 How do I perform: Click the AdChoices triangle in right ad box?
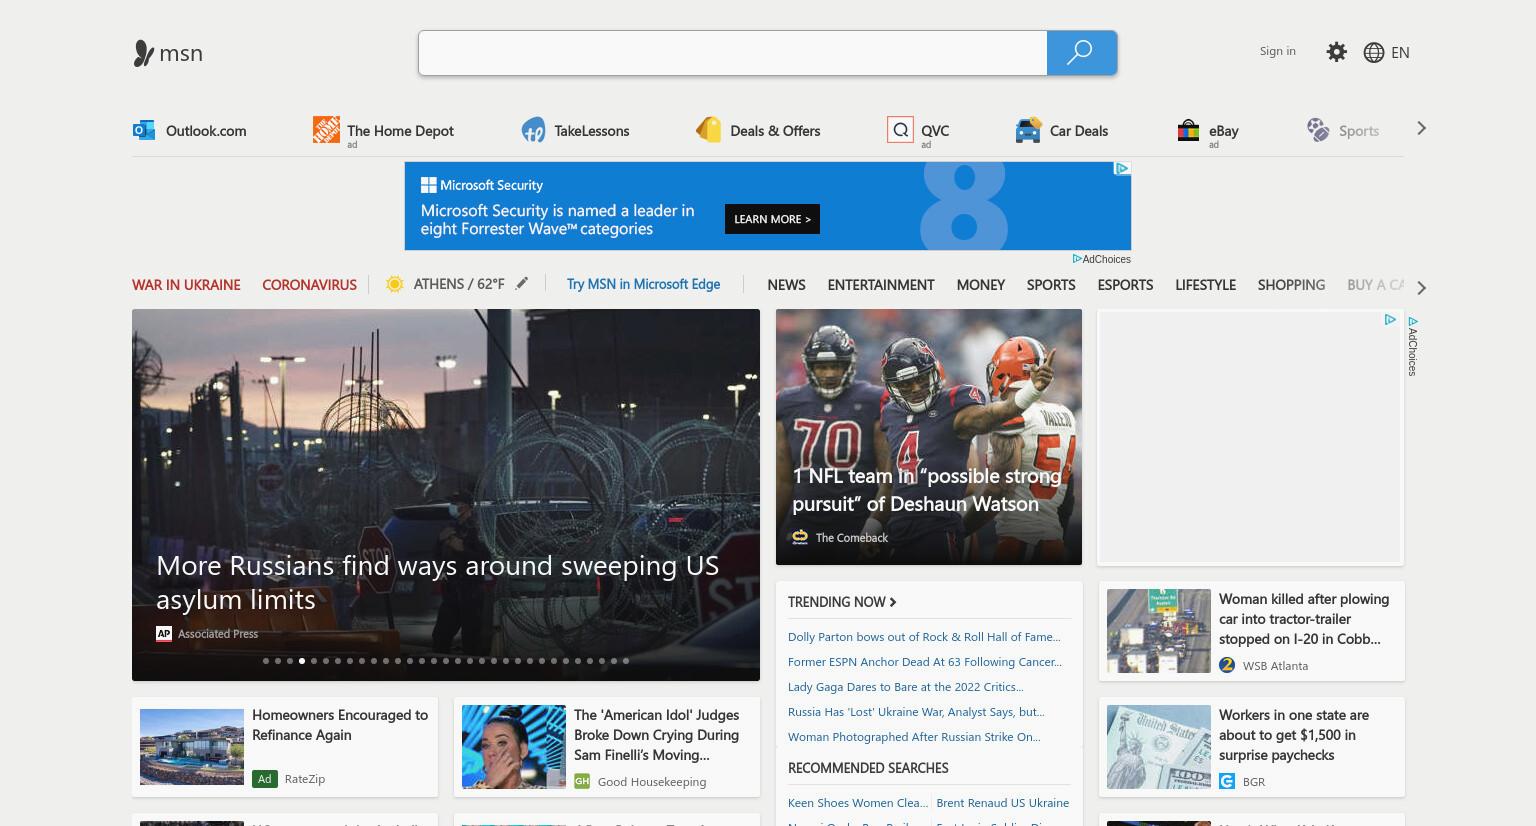[x=1390, y=320]
